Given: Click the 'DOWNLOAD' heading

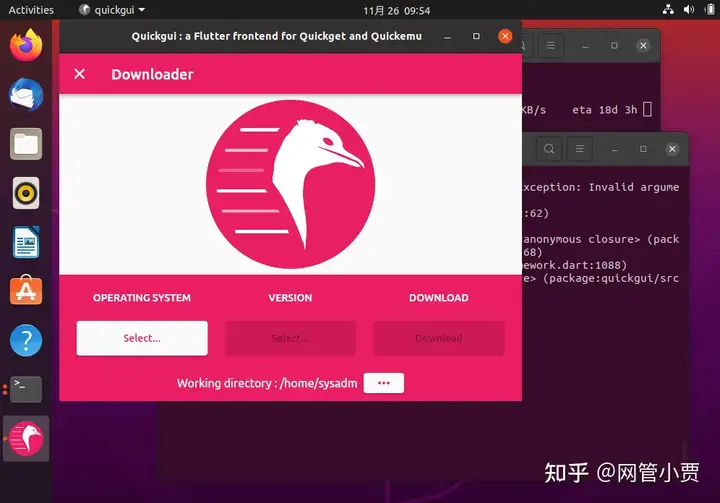Looking at the screenshot, I should (x=439, y=298).
